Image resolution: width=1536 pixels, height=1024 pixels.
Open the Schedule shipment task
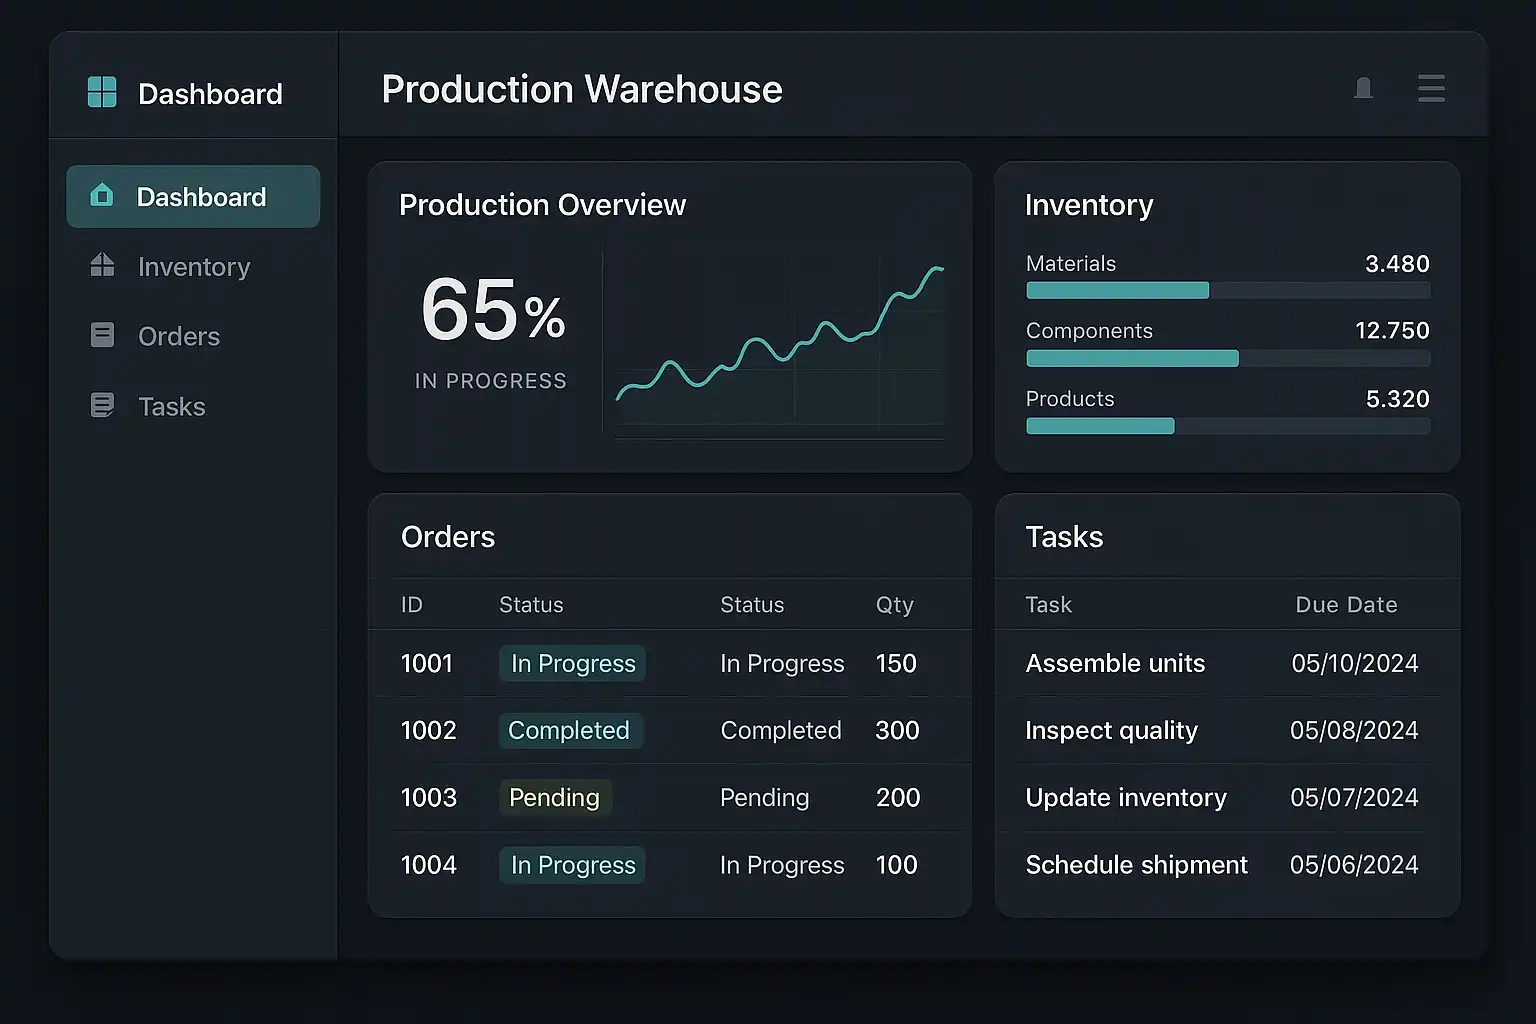[x=1136, y=865]
